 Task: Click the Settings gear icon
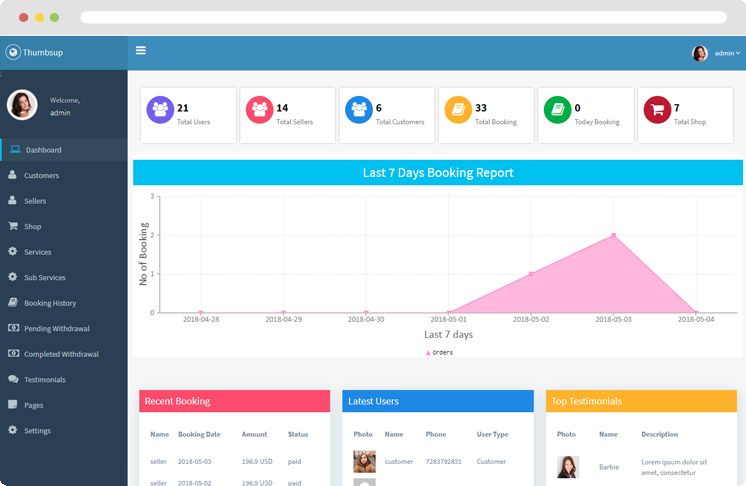coord(13,430)
